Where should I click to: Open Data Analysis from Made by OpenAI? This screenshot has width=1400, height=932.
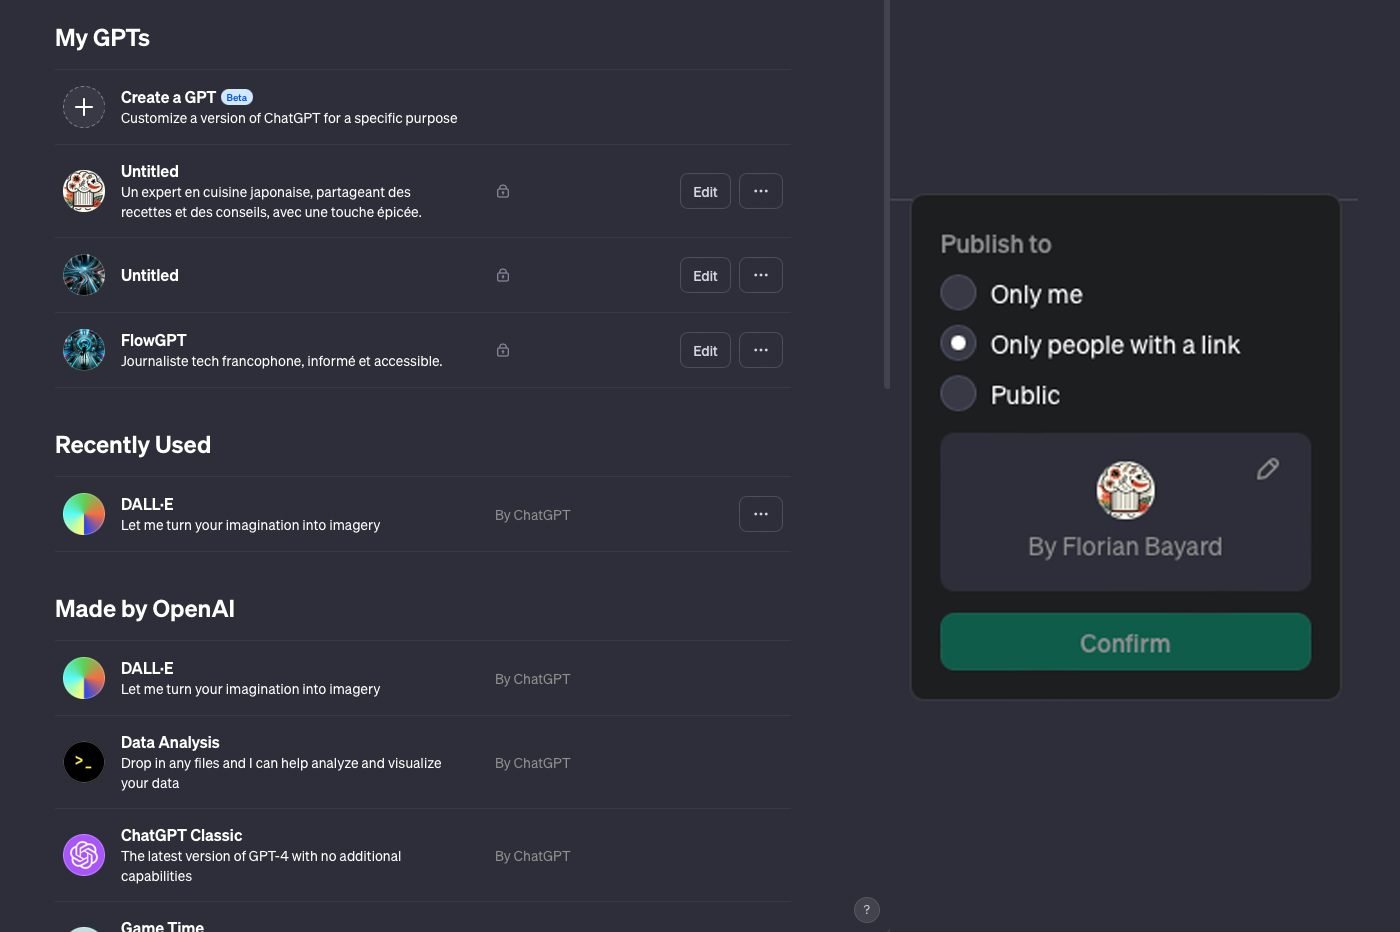[x=170, y=742]
